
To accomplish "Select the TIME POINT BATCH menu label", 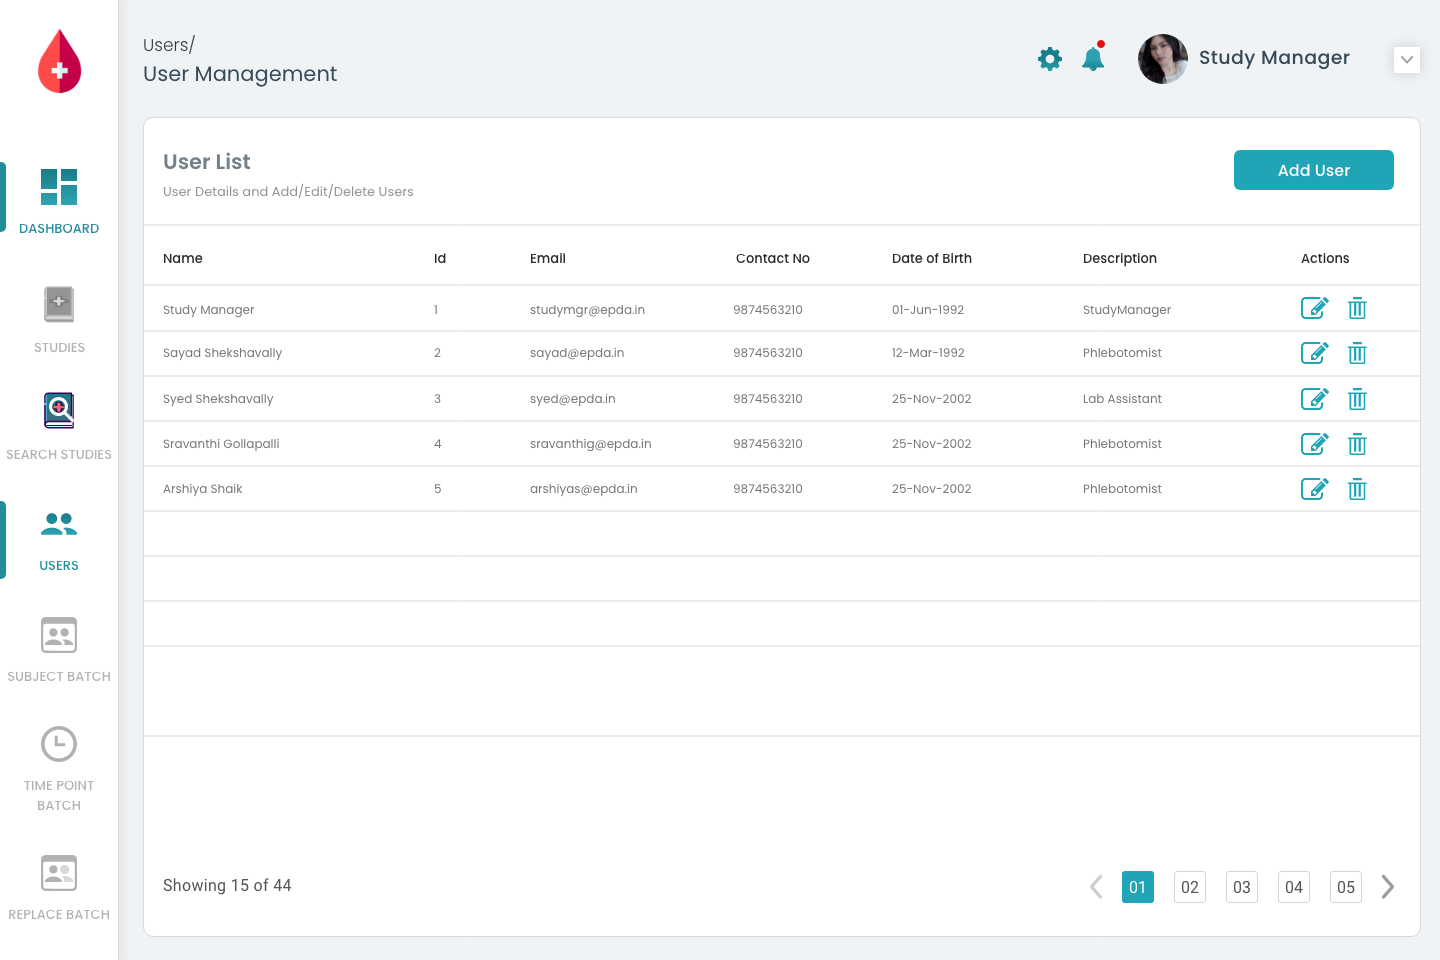I will [x=59, y=796].
